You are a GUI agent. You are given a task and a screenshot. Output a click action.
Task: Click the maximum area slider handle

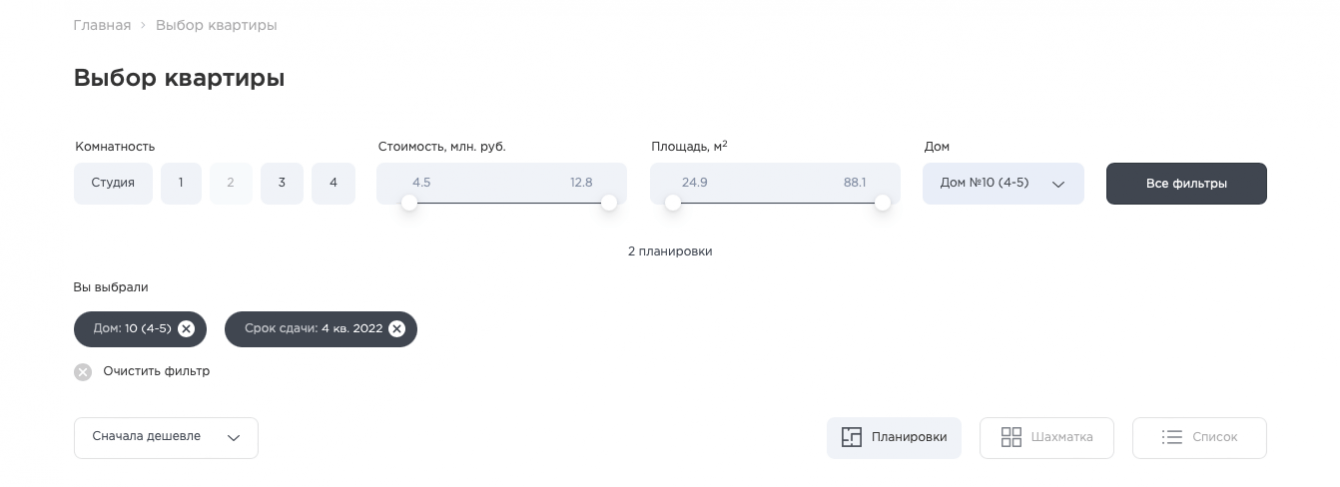pyautogui.click(x=882, y=203)
